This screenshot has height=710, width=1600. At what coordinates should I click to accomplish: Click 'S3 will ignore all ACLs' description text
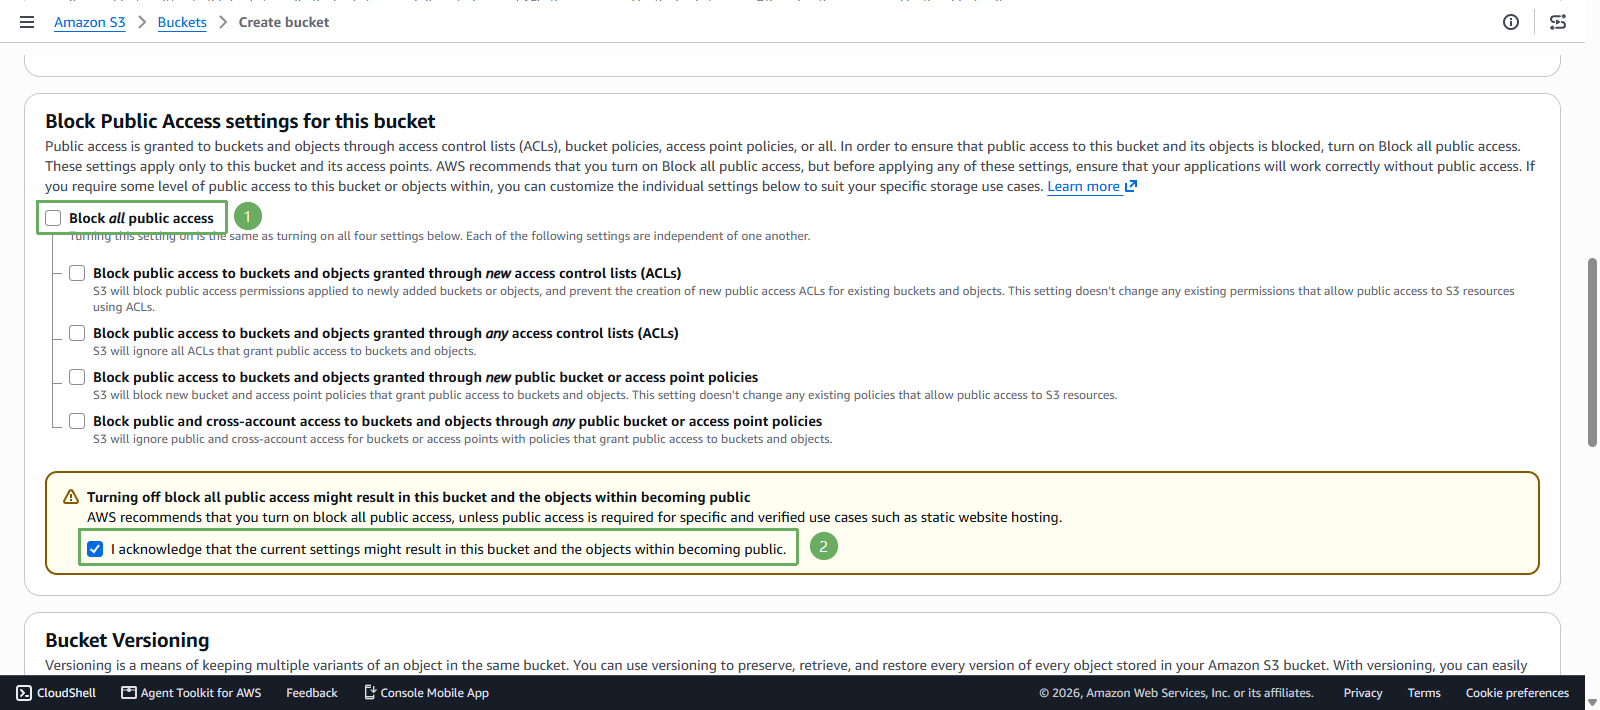tap(285, 351)
